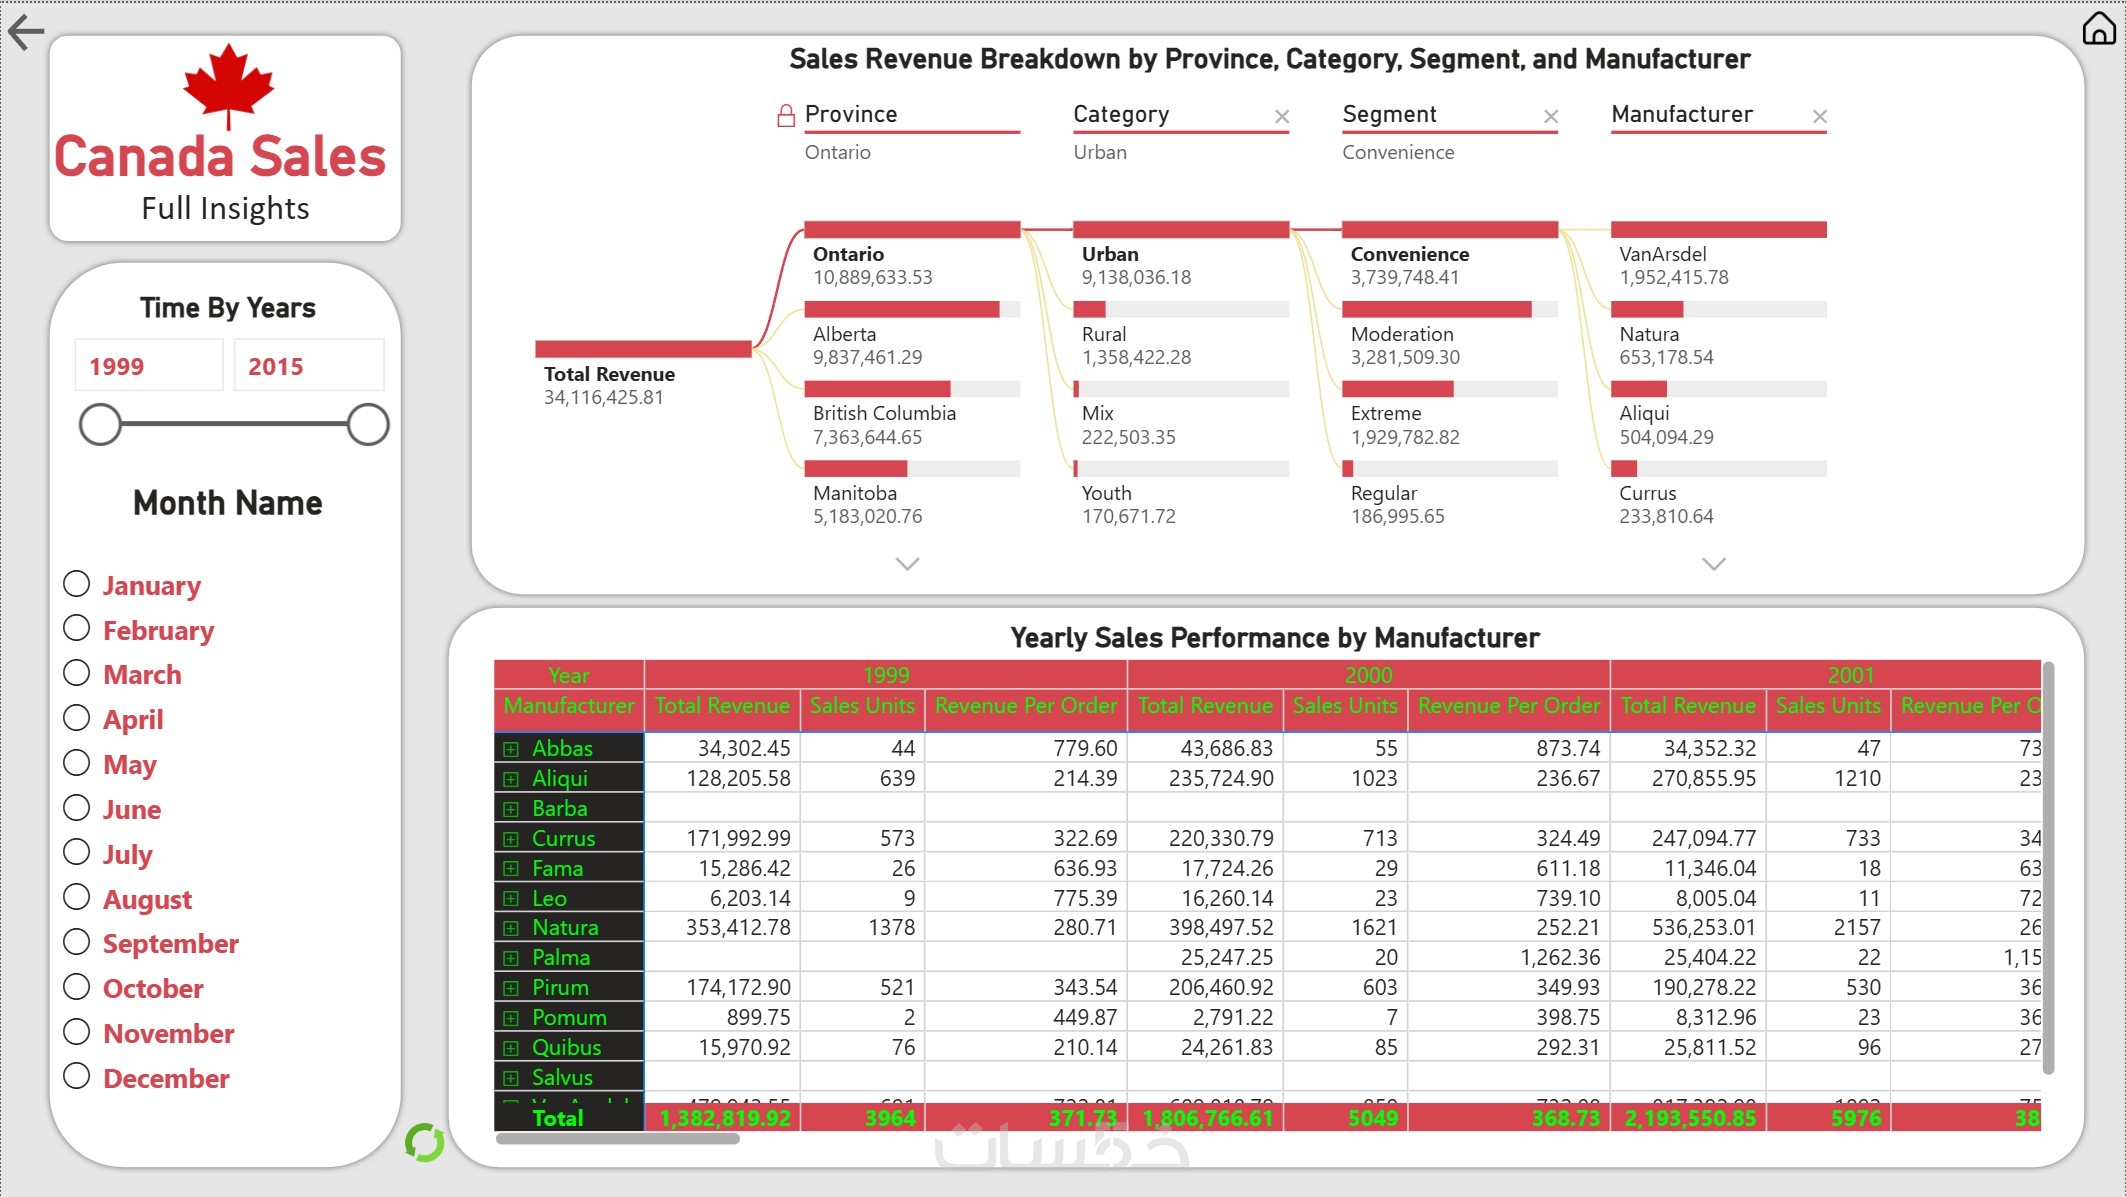Expand the Quibus row in matrix
Viewport: 2126px width, 1197px height.
pos(511,1048)
